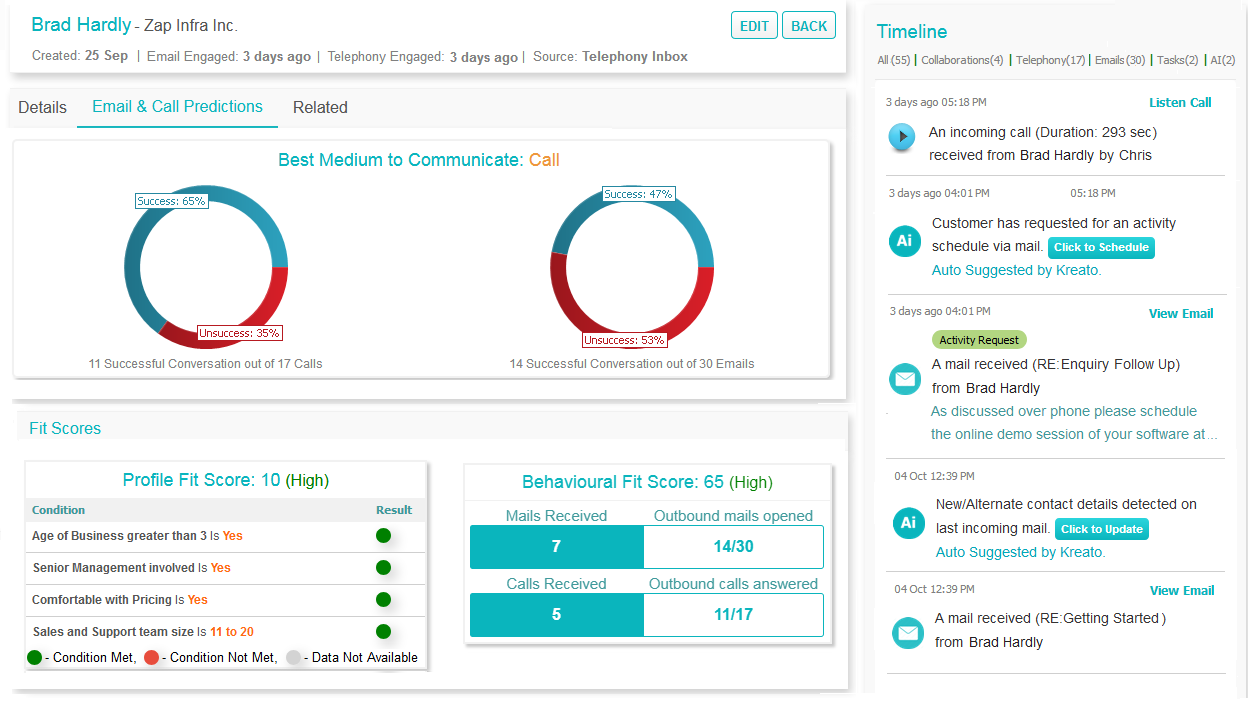The image size is (1248, 710).
Task: Click the Ai icon beside alternate contact details
Action: (909, 522)
